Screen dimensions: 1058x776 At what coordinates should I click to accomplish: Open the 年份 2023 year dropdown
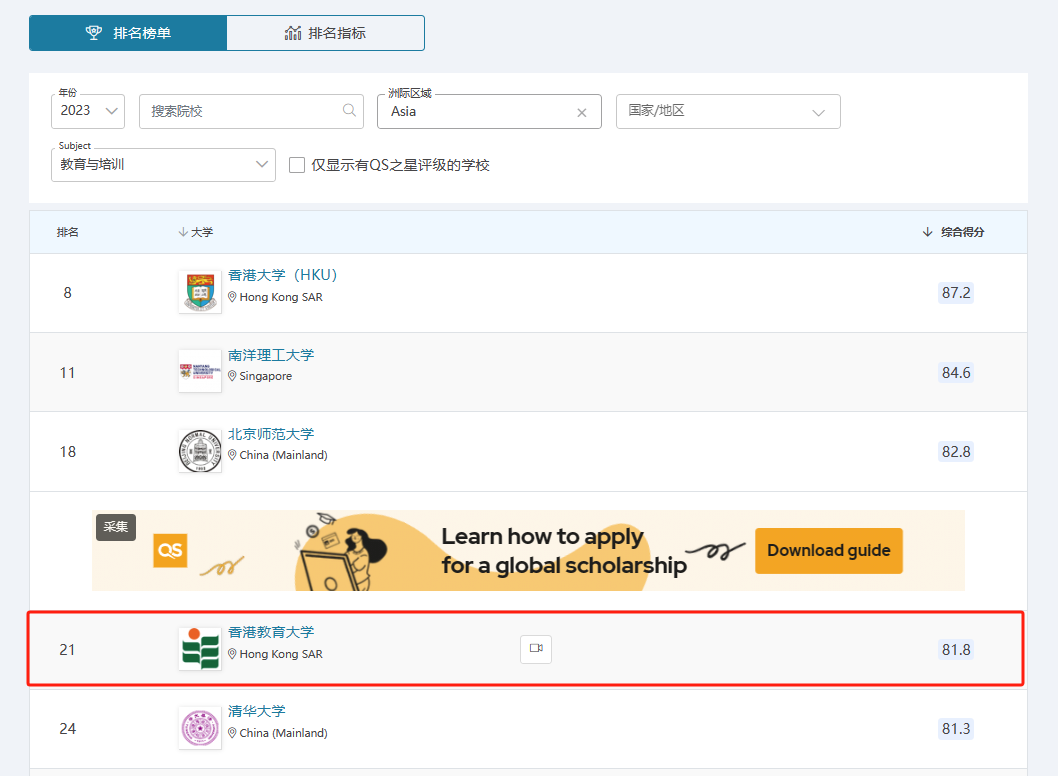point(88,111)
